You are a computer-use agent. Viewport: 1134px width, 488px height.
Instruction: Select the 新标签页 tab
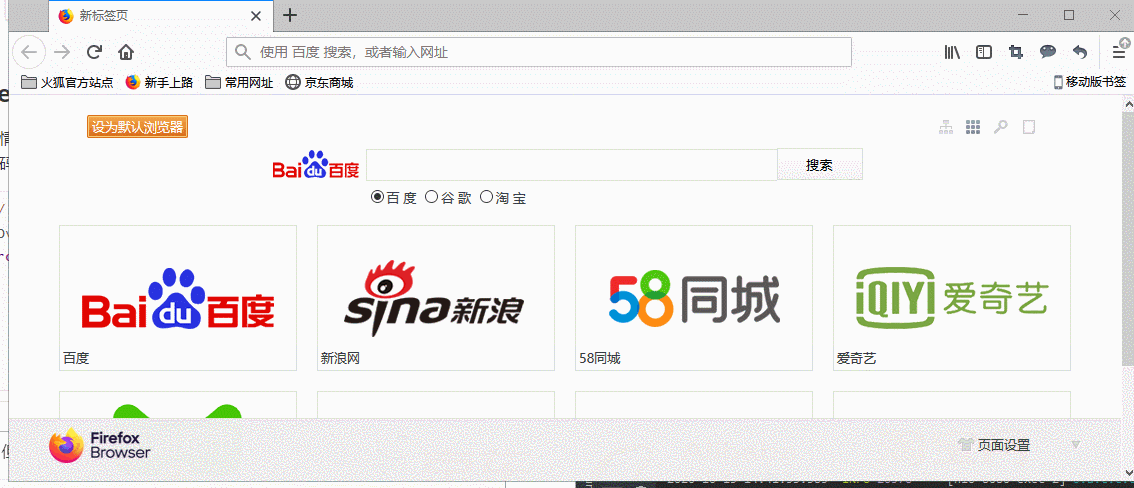161,16
